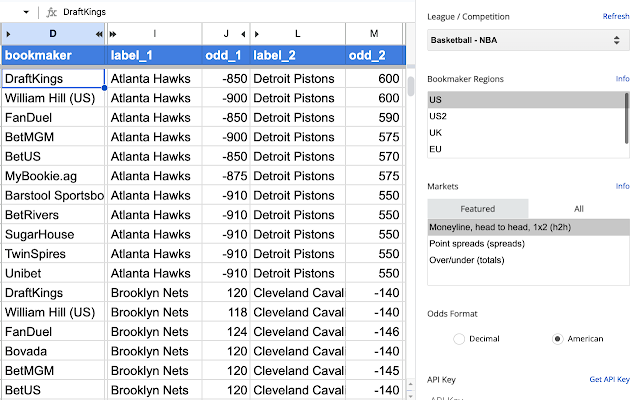Expand hidden column left of column L
Image resolution: width=640 pixels, height=400 pixels.
pyautogui.click(x=257, y=34)
